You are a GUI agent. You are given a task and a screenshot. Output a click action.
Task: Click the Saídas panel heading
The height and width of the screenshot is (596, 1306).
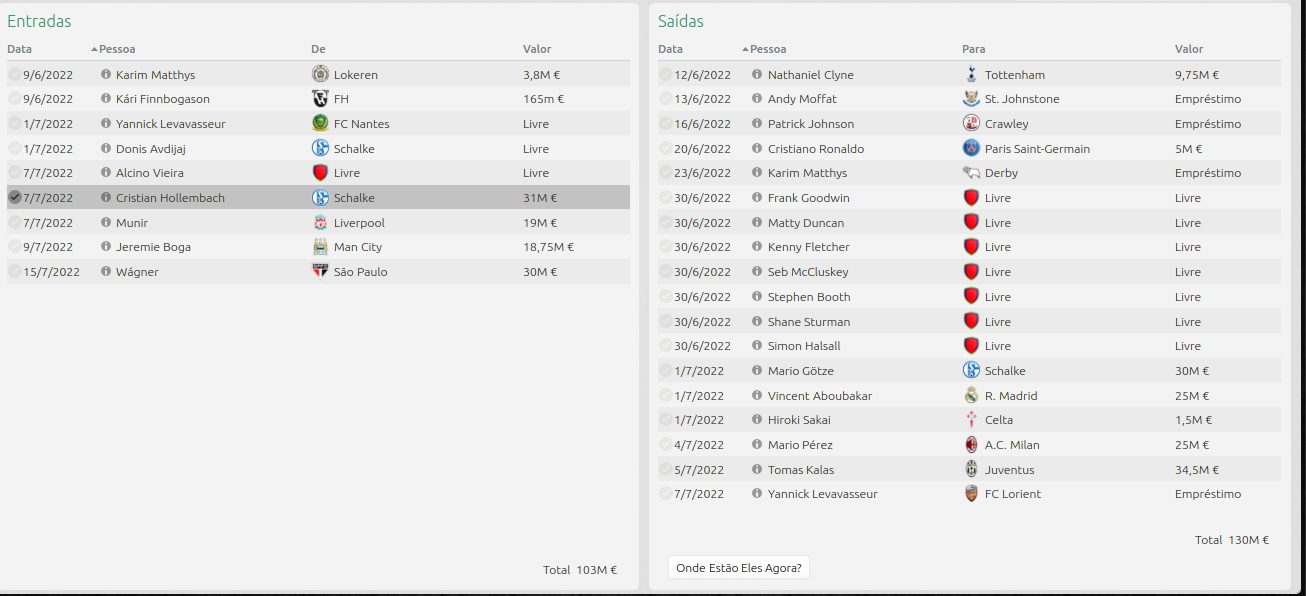coord(681,21)
